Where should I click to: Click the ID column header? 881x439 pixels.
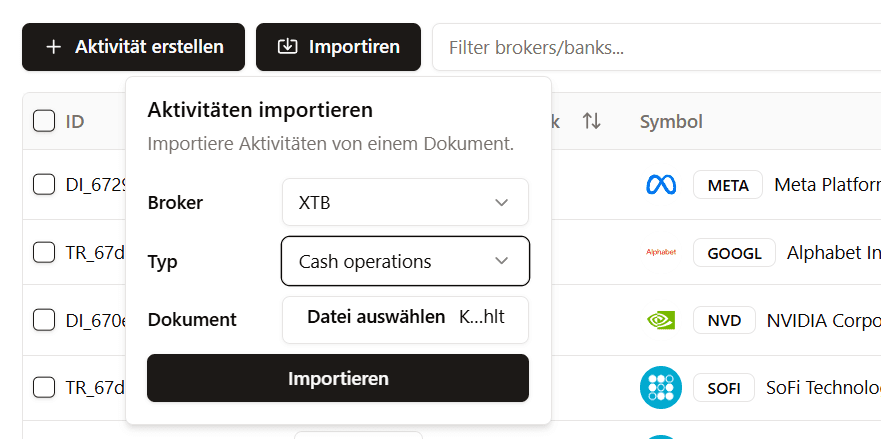pos(75,121)
